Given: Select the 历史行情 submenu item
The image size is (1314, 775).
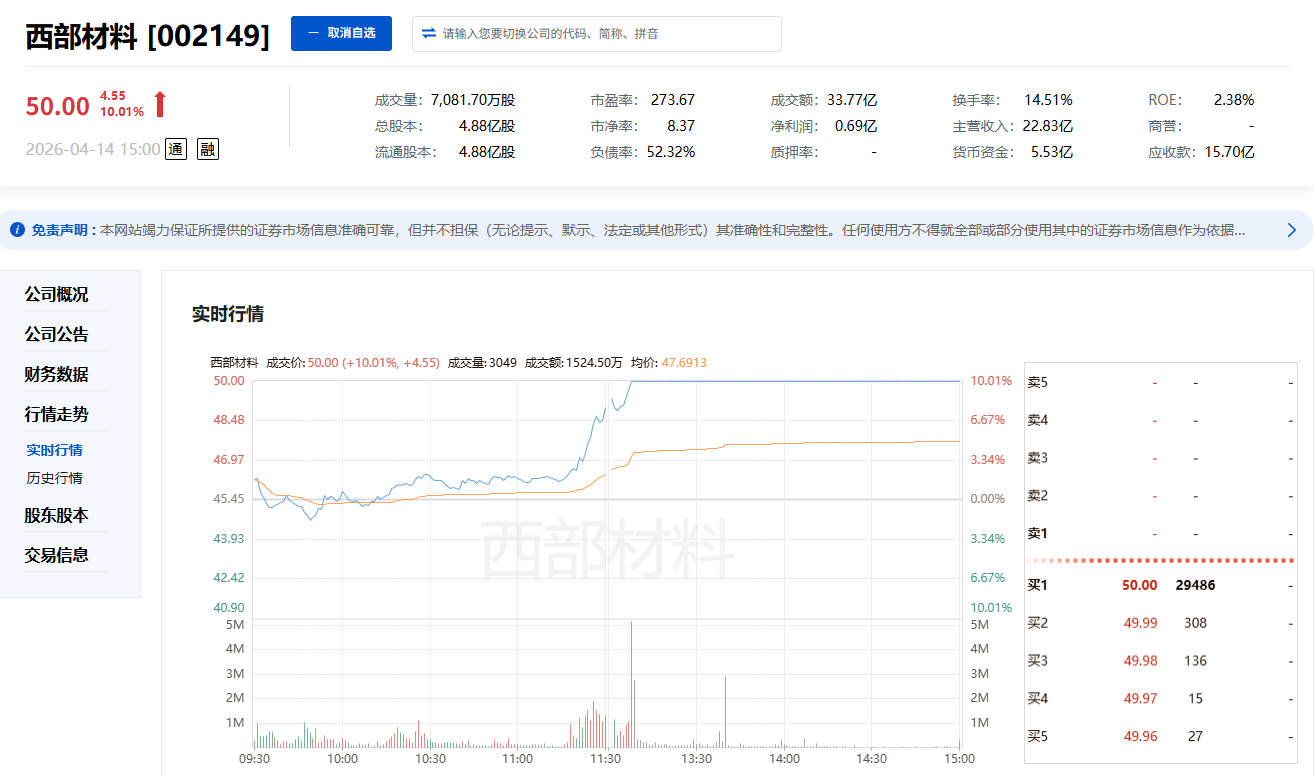Looking at the screenshot, I should pyautogui.click(x=55, y=478).
